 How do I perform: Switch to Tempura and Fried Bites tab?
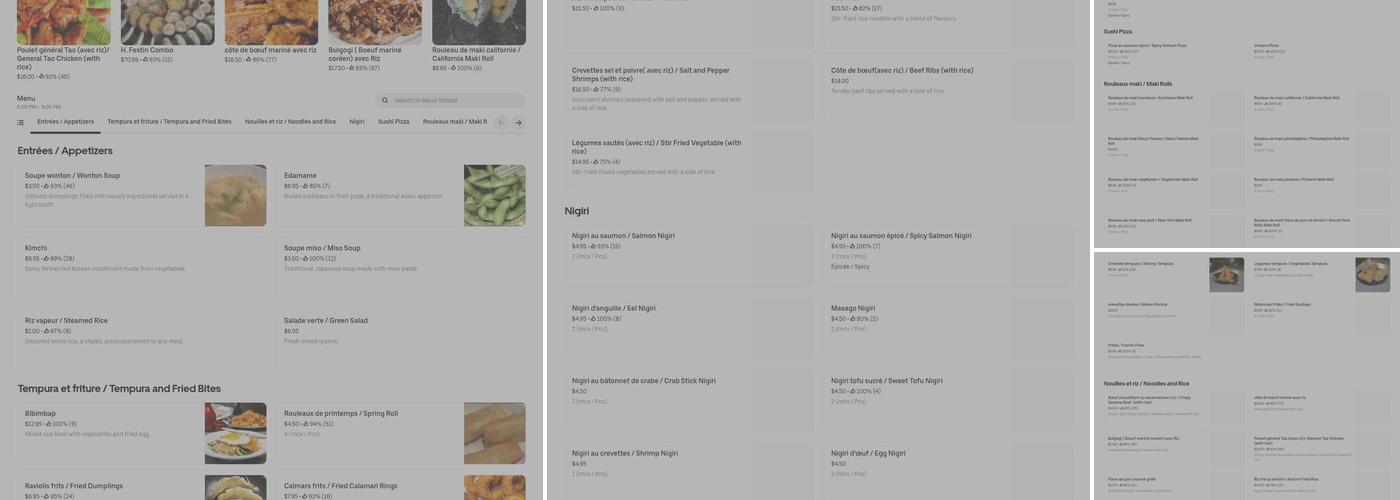click(169, 122)
